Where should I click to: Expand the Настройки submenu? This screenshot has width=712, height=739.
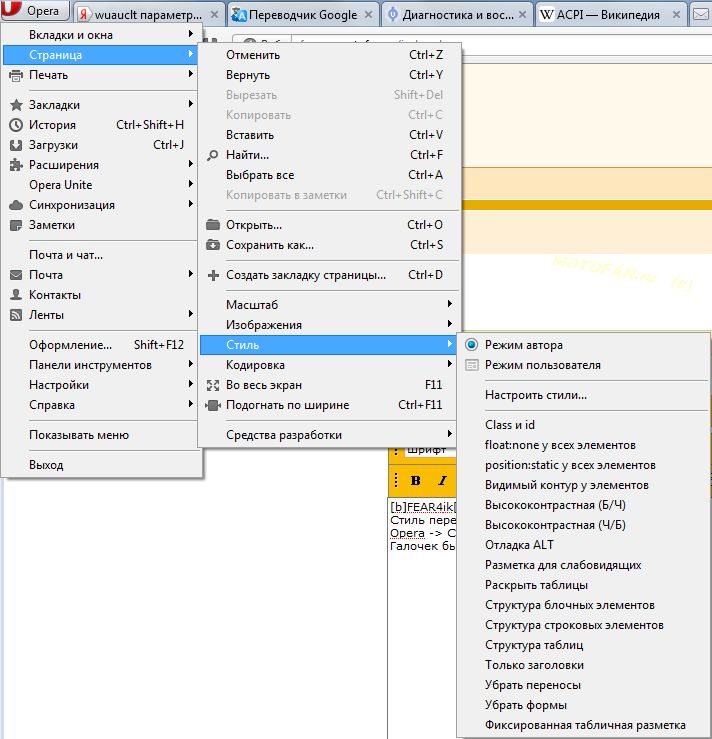point(100,385)
